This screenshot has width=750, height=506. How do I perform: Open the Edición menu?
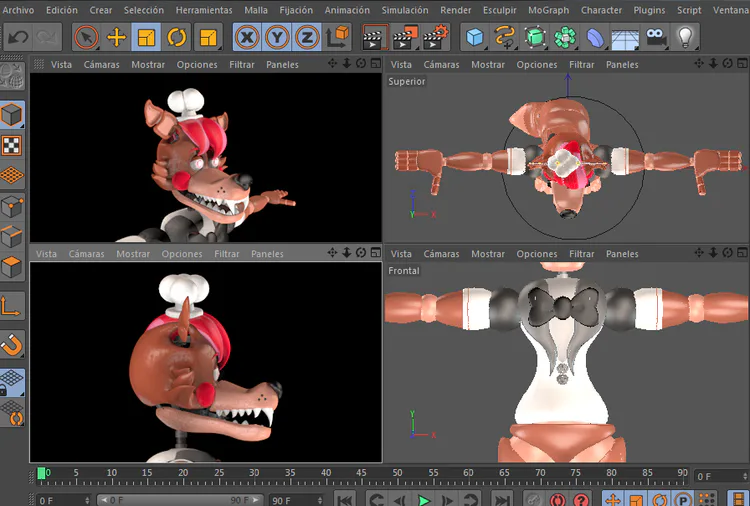click(x=62, y=10)
